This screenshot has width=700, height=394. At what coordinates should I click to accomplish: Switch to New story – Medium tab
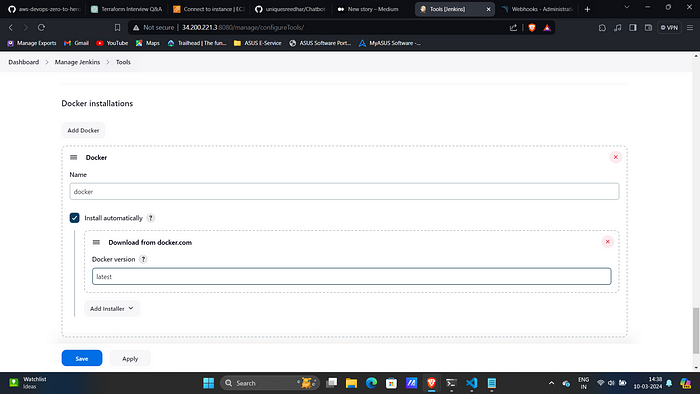pos(373,9)
